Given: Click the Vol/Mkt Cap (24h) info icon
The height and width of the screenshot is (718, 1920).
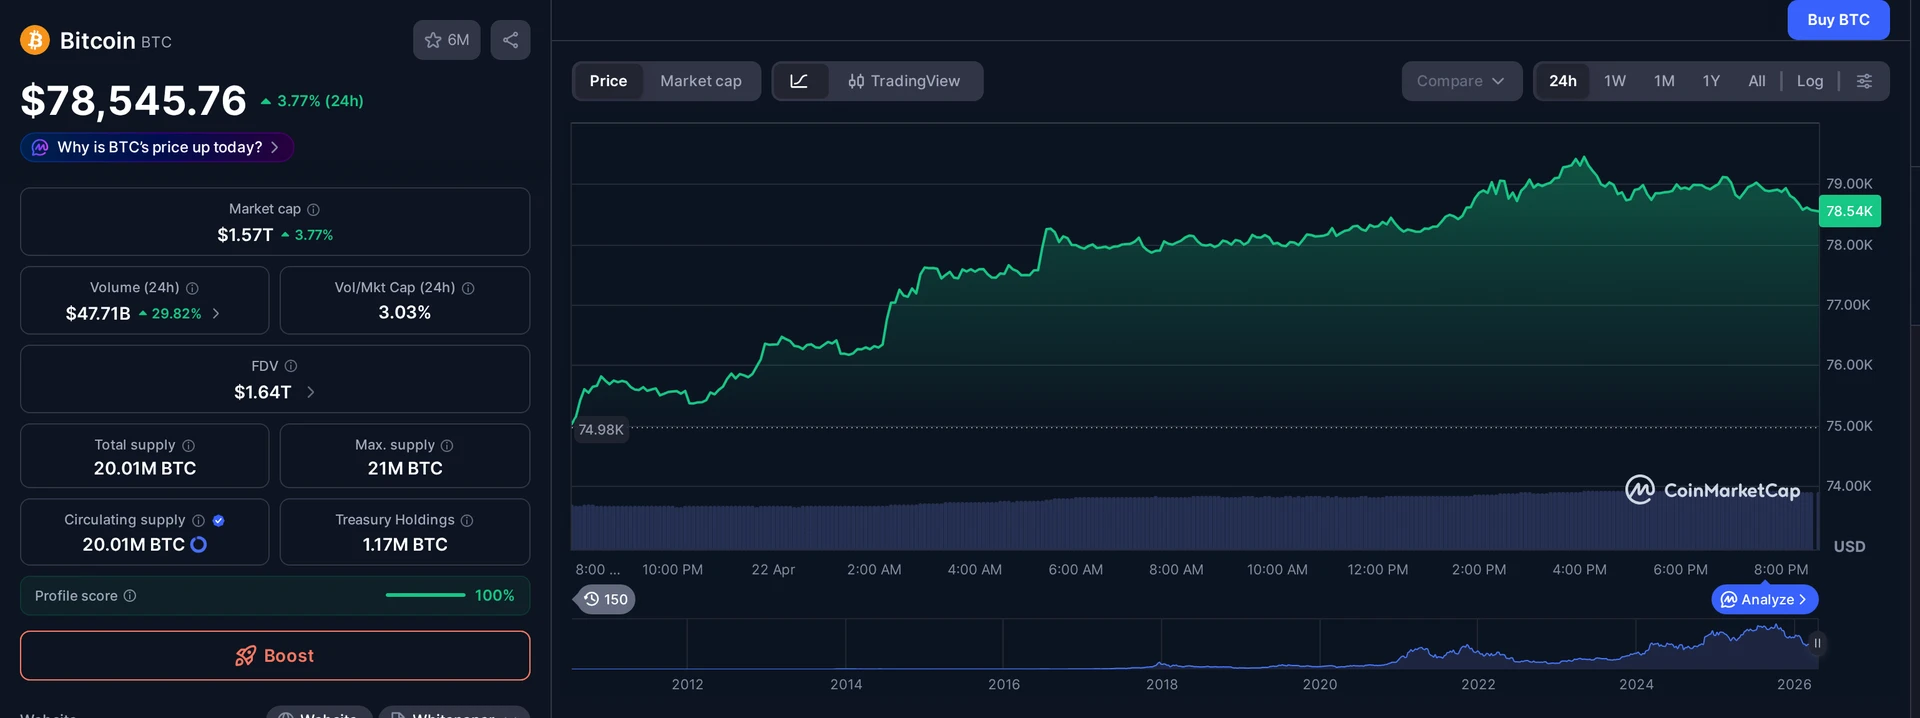Looking at the screenshot, I should (468, 288).
